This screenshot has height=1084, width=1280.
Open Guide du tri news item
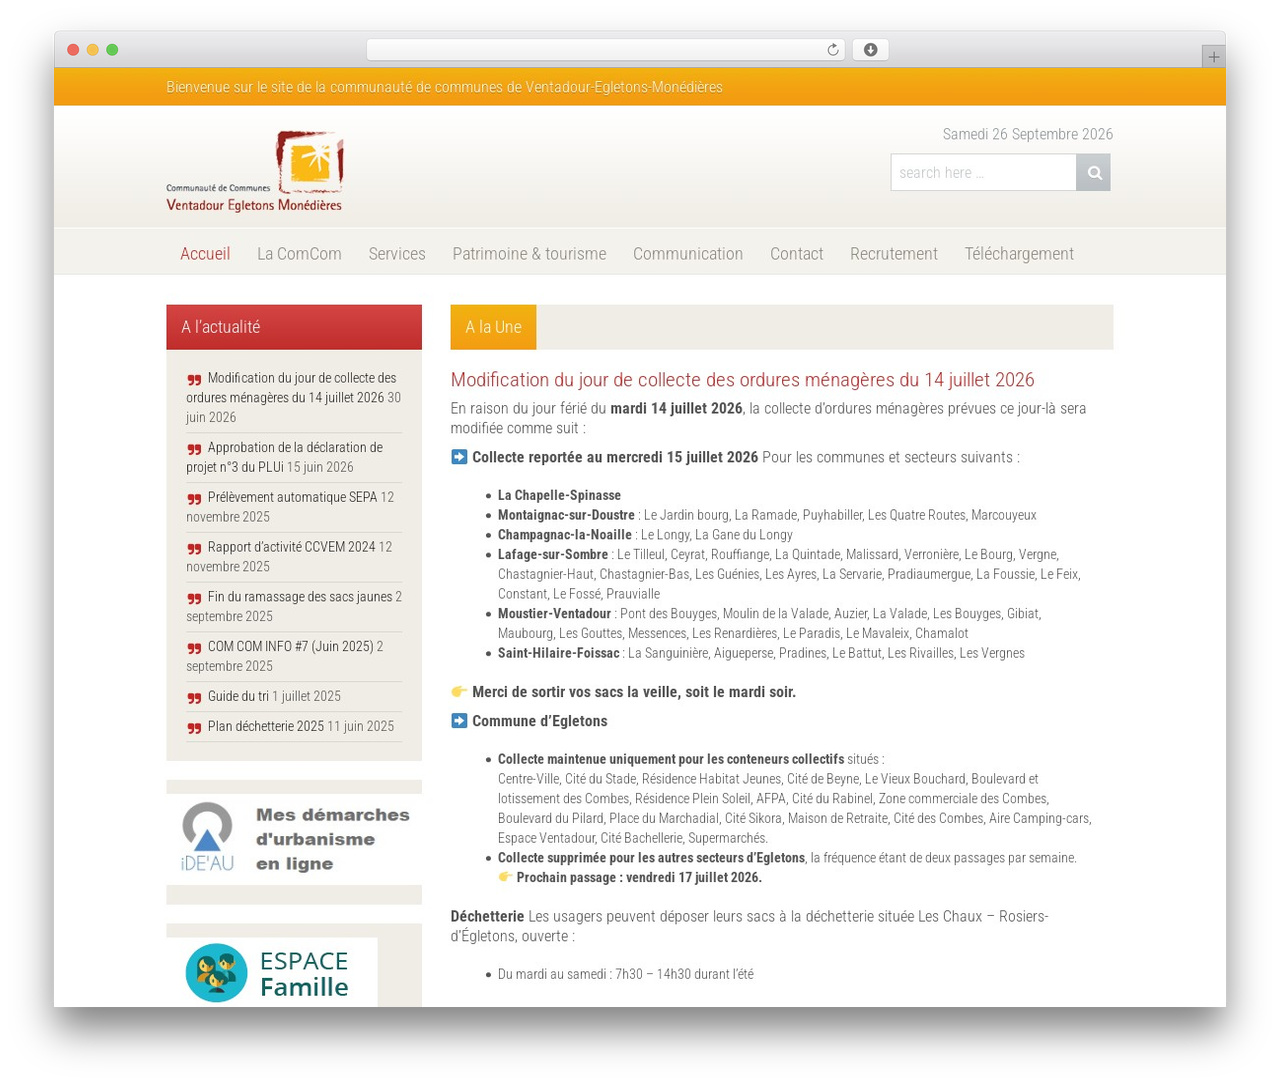pos(238,696)
